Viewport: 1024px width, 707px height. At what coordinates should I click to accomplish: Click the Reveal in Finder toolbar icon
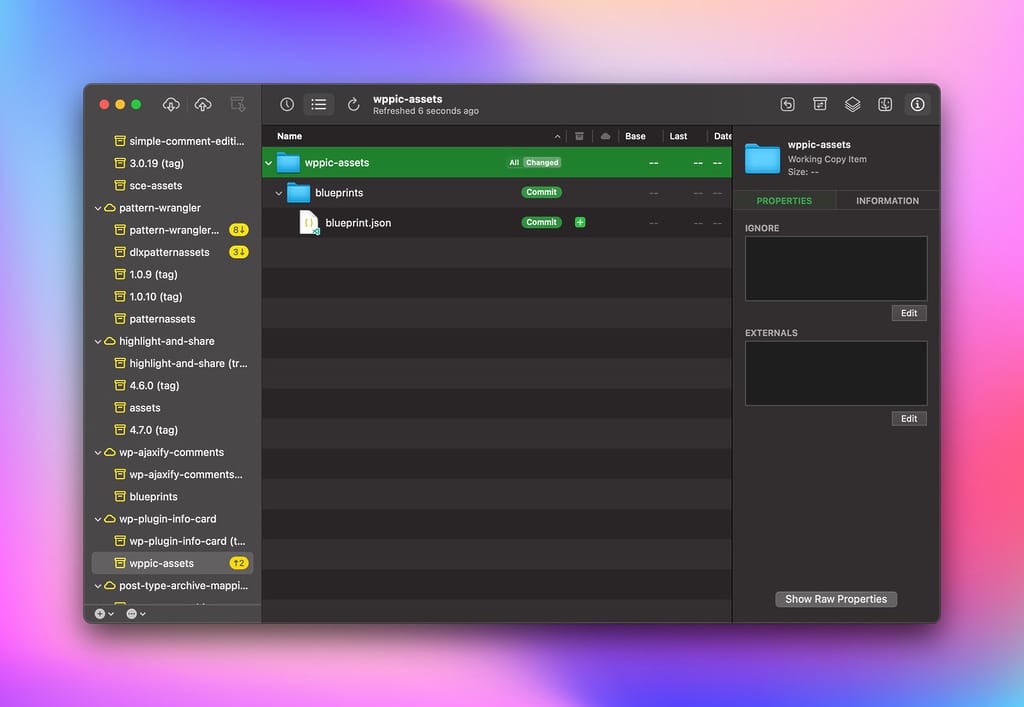(885, 104)
